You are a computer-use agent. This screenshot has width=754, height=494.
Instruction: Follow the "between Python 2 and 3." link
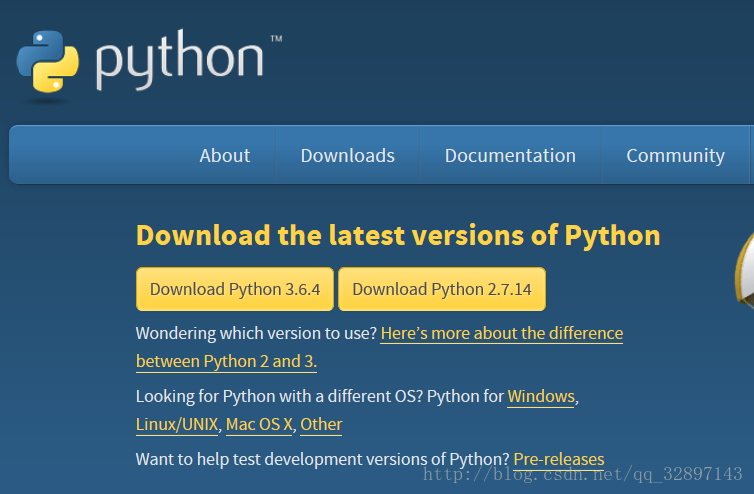(226, 361)
